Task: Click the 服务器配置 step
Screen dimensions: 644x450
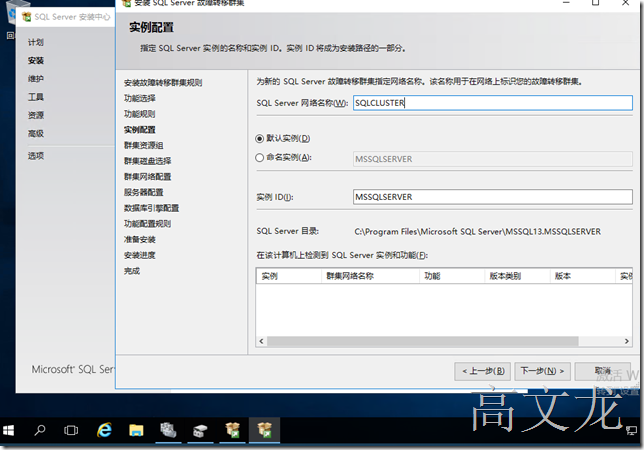Action: pyautogui.click(x=144, y=193)
